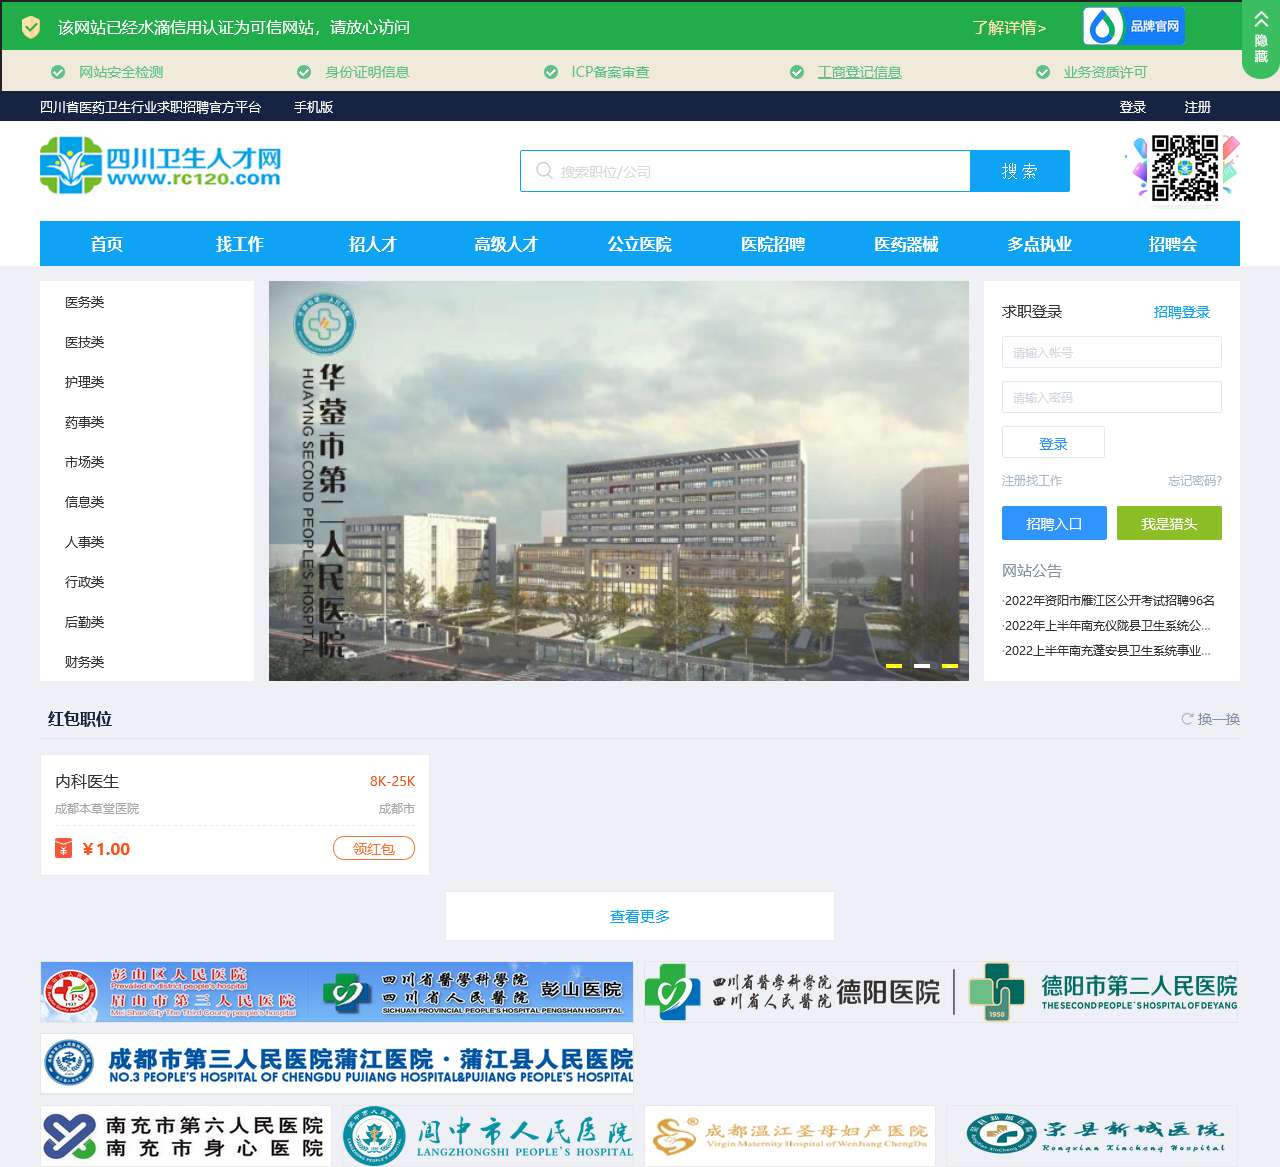This screenshot has width=1280, height=1167.
Task: Click the 品牌官网 water-drop badge
Action: pyautogui.click(x=1134, y=27)
